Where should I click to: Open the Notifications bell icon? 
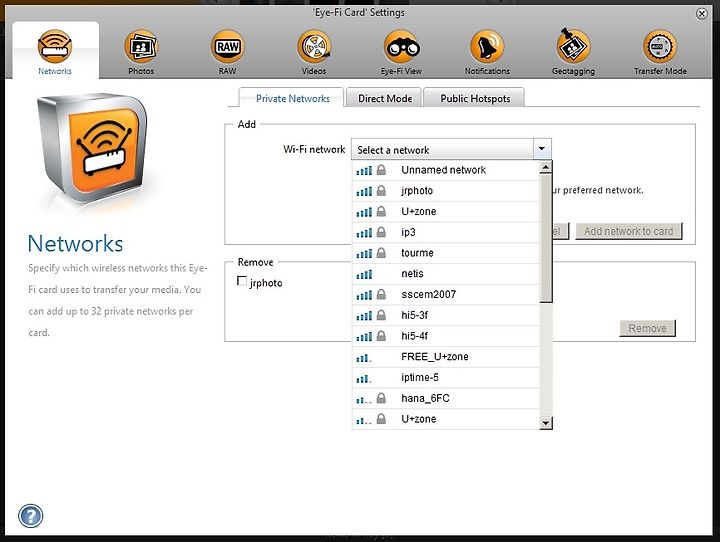coord(487,46)
